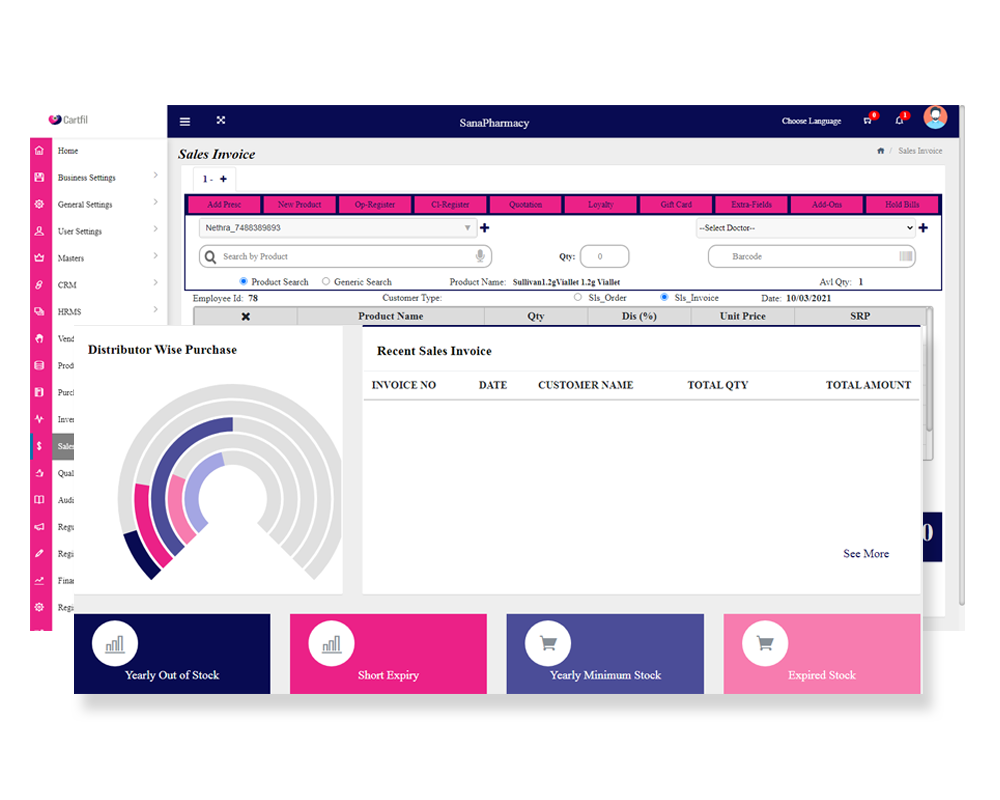Select the Sls_Order radio button
This screenshot has width=1000, height=800.
(578, 297)
